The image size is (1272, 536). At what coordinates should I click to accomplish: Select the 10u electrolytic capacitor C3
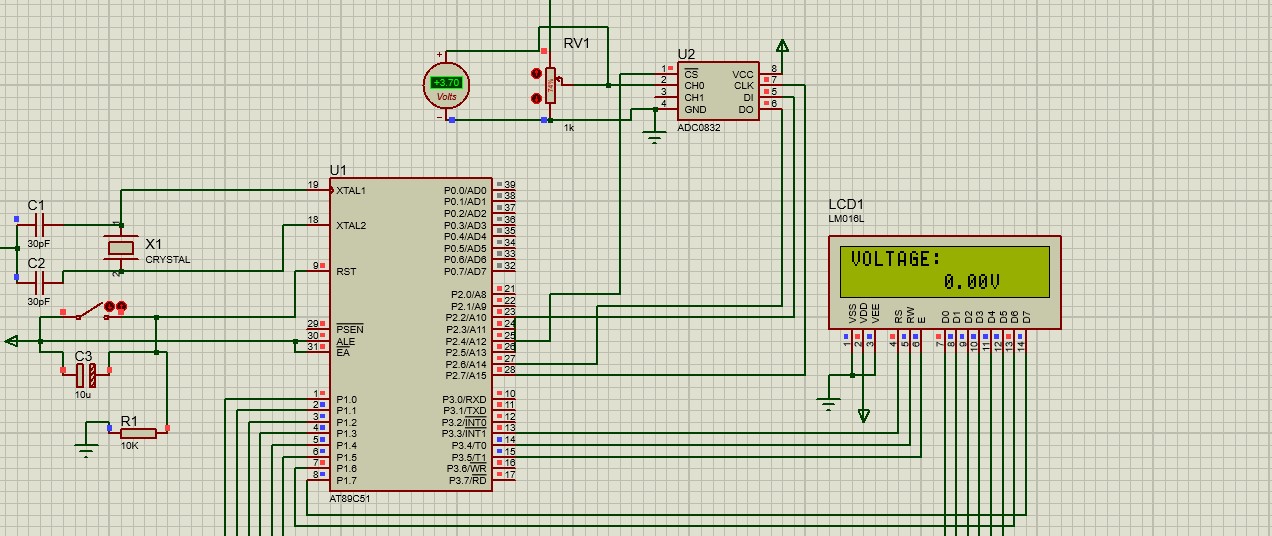86,375
